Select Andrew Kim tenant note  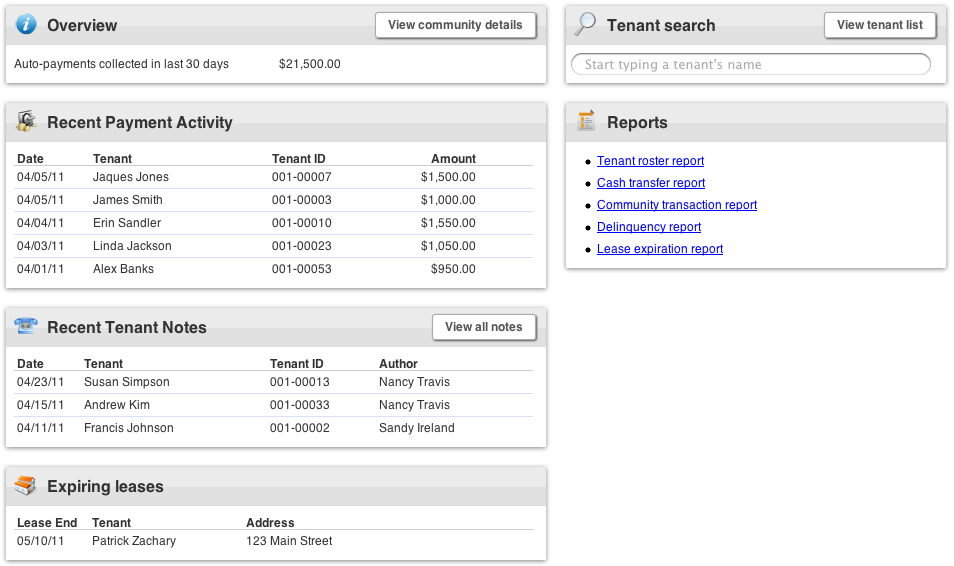(274, 405)
